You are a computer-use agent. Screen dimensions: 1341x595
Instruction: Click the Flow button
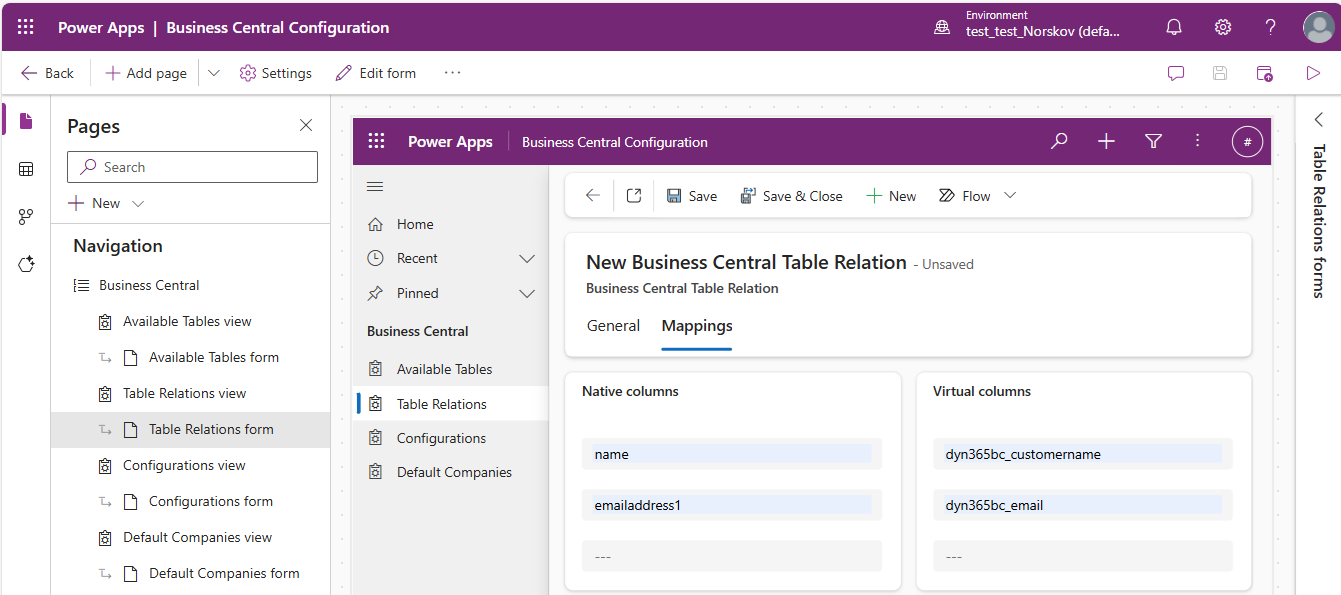click(965, 196)
